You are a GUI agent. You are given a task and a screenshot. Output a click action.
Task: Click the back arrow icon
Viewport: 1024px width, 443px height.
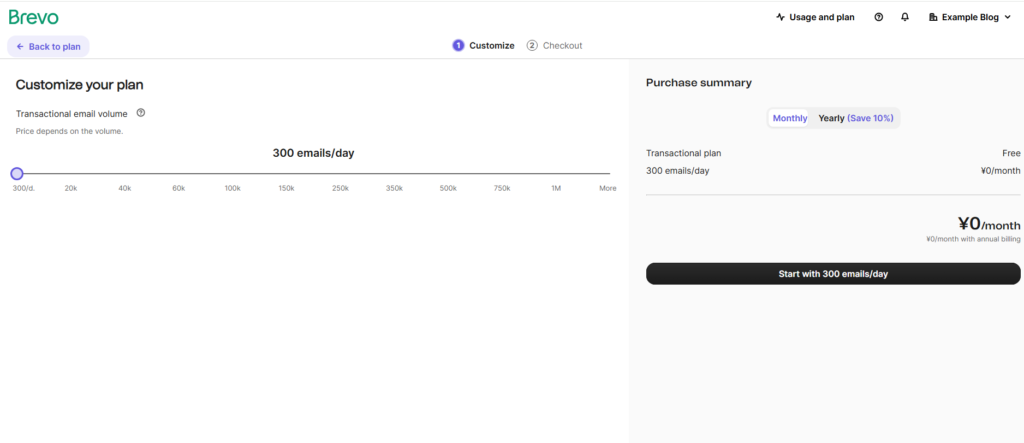[20, 46]
